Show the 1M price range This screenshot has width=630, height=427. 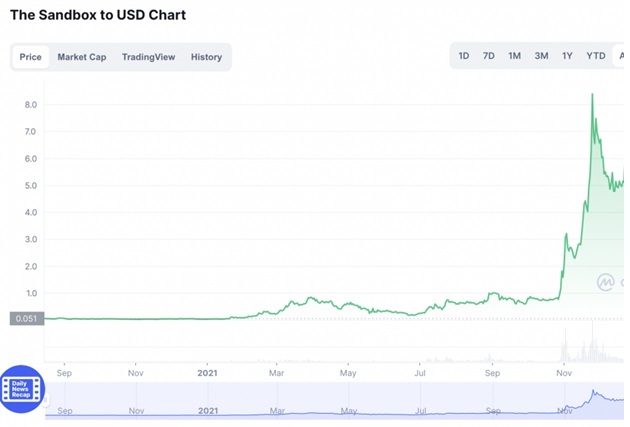(514, 56)
